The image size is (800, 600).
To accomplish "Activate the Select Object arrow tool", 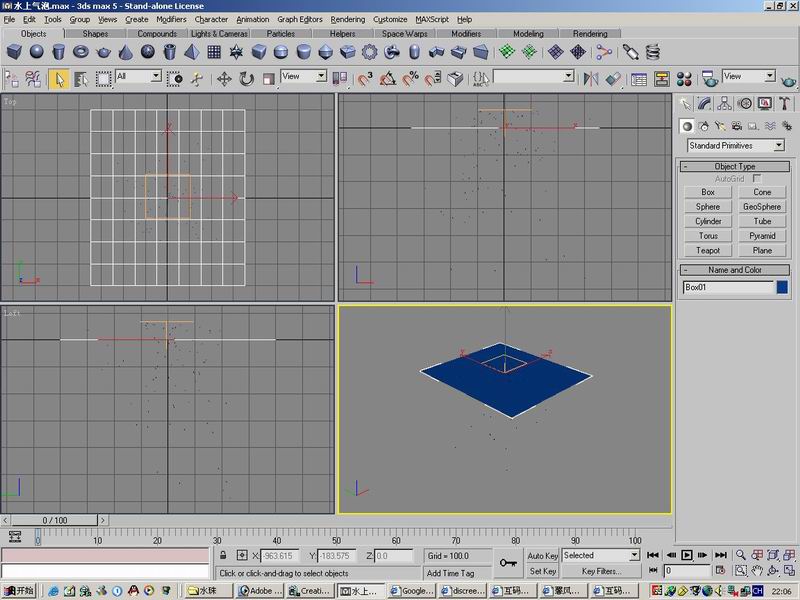I will coord(59,79).
